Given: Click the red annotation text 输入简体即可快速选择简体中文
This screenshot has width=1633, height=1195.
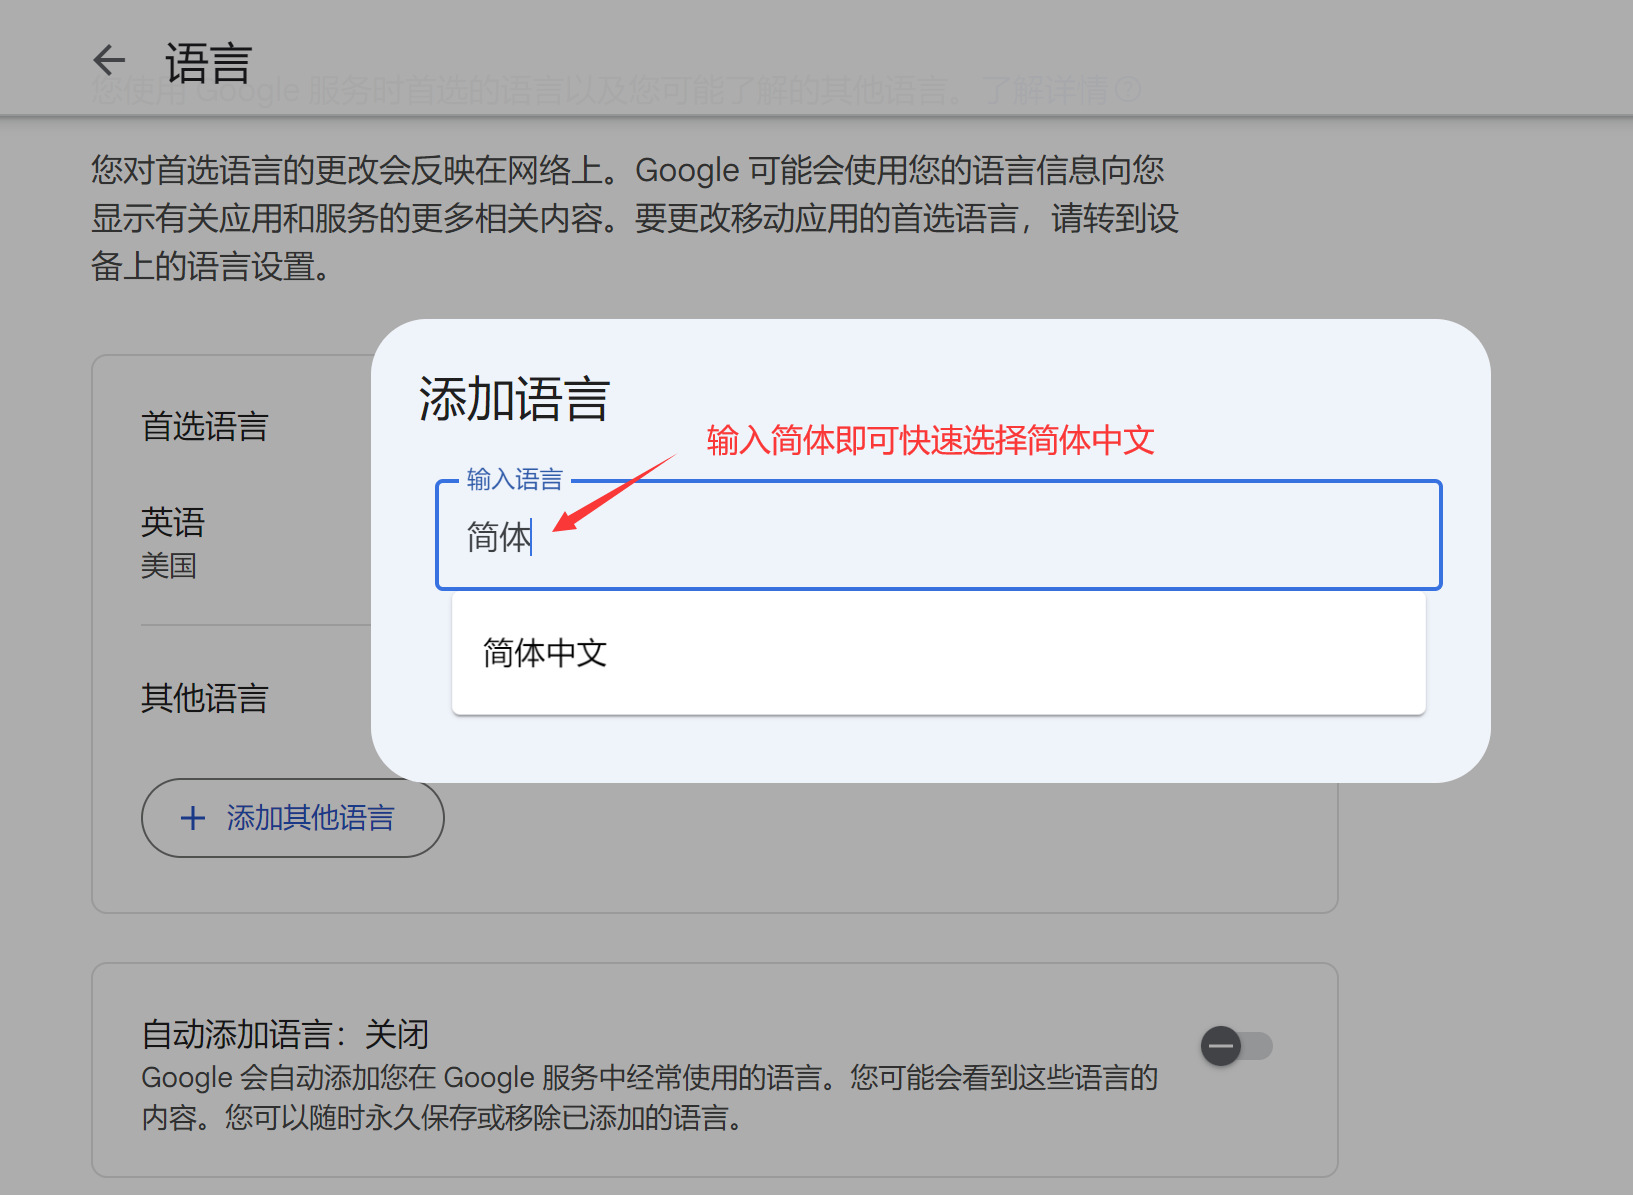Looking at the screenshot, I should tap(930, 440).
